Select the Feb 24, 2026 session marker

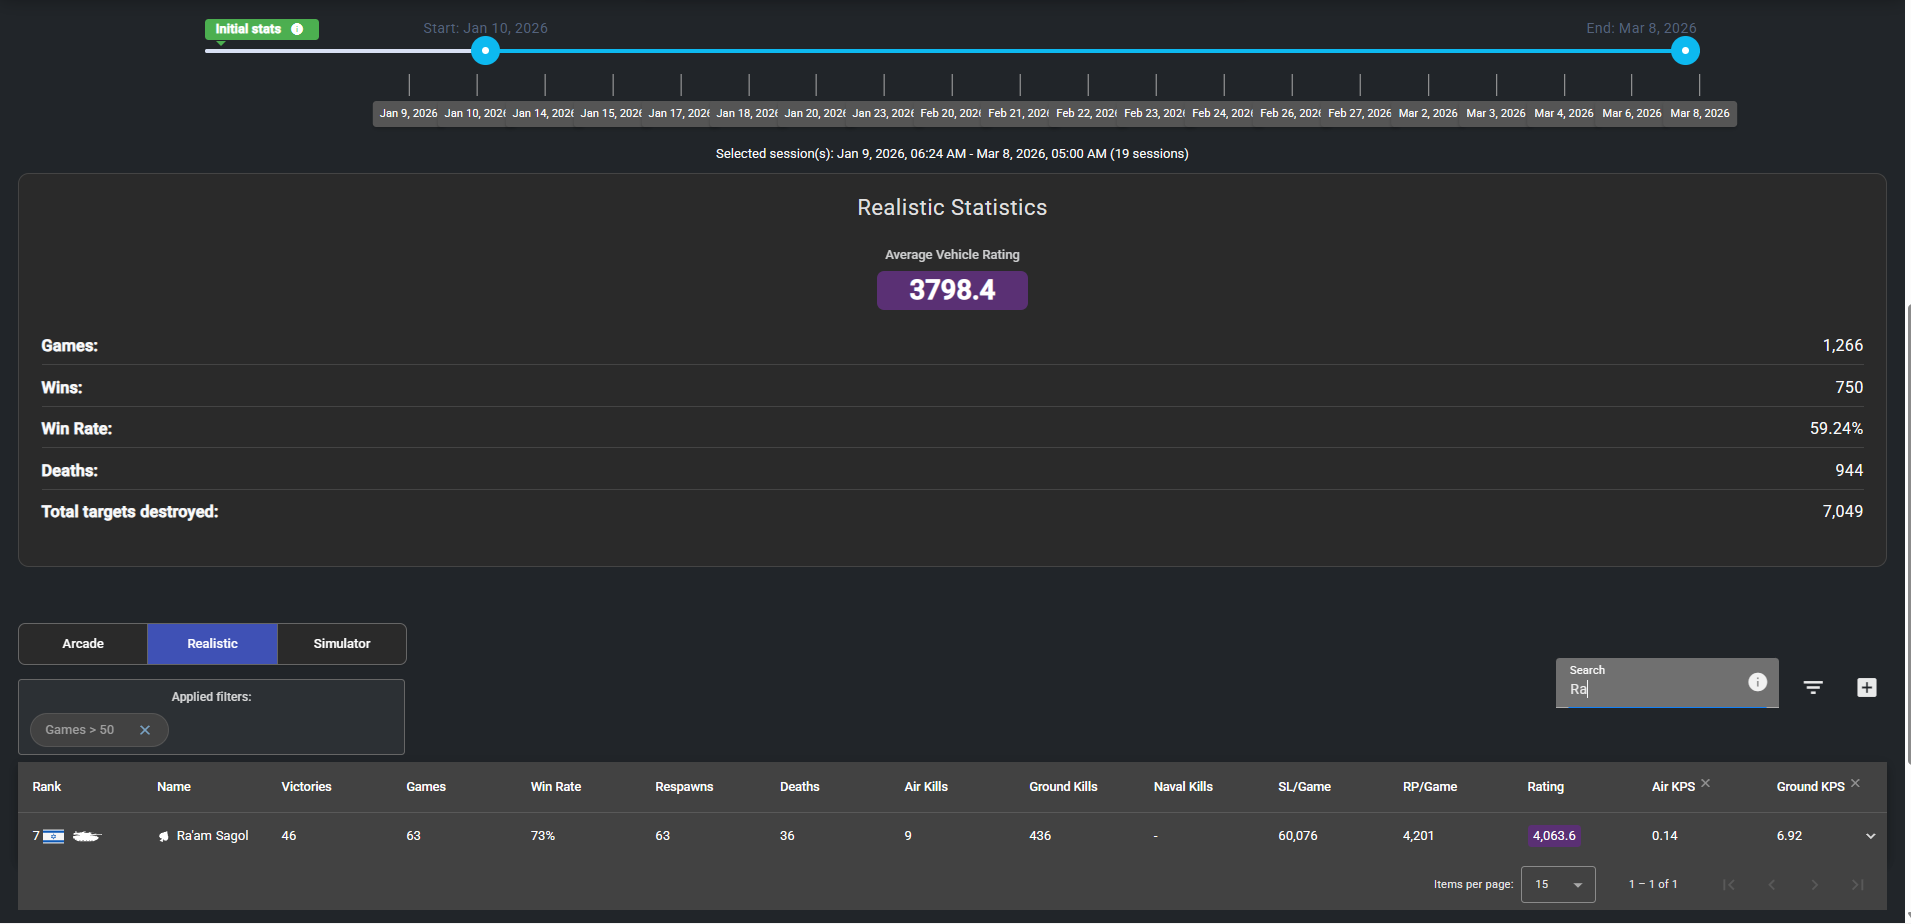coord(1222,113)
